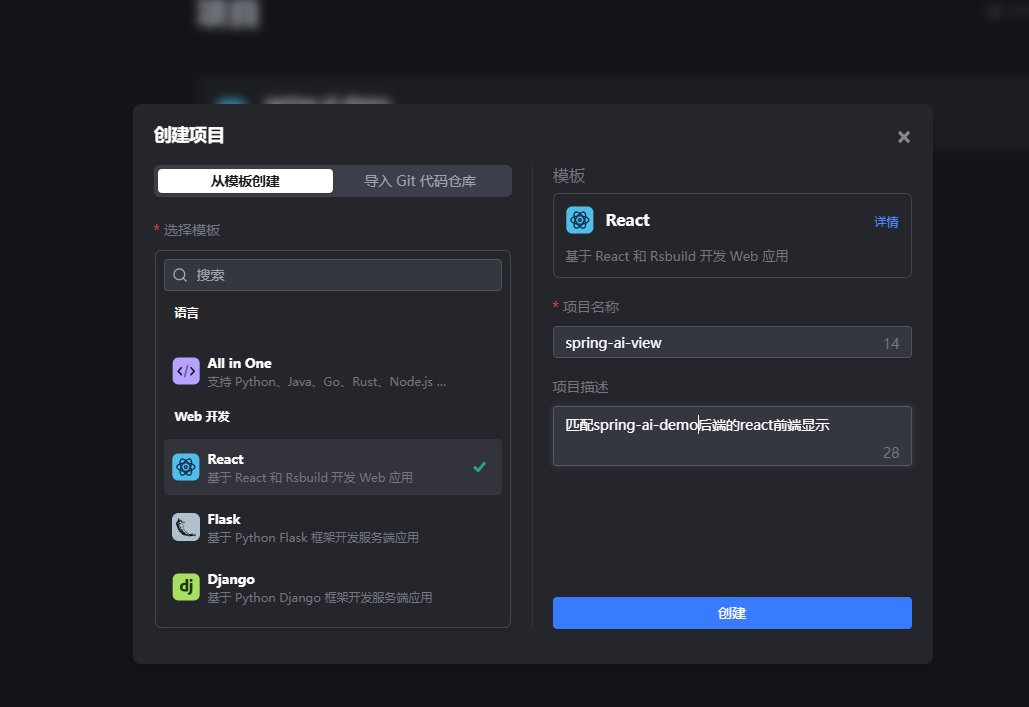The width and height of the screenshot is (1029, 707).
Task: Click '基于 Python Flask 框架开发服务端应用' description
Action: [313, 538]
